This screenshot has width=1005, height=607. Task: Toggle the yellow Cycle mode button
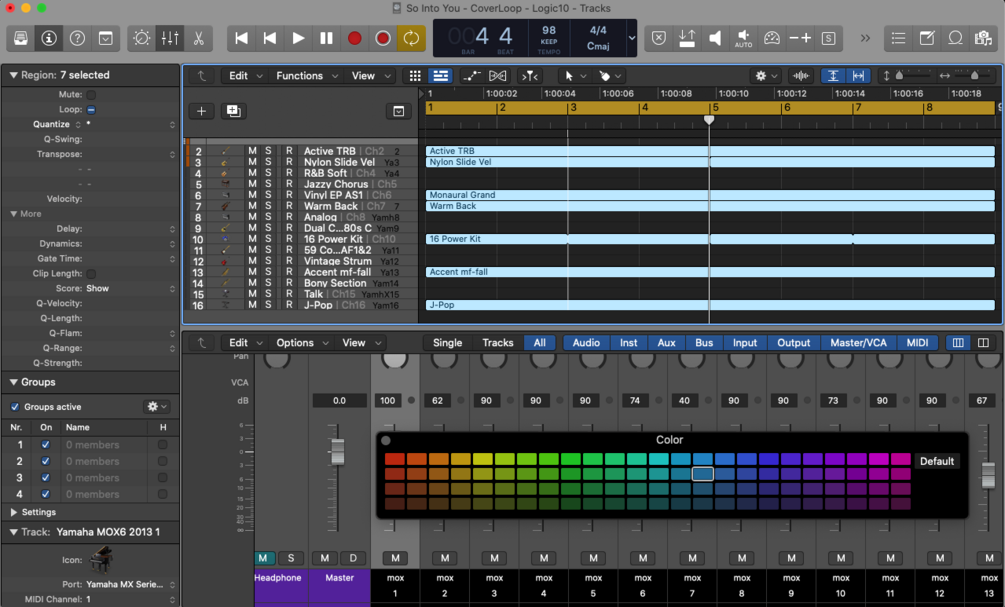tap(411, 38)
